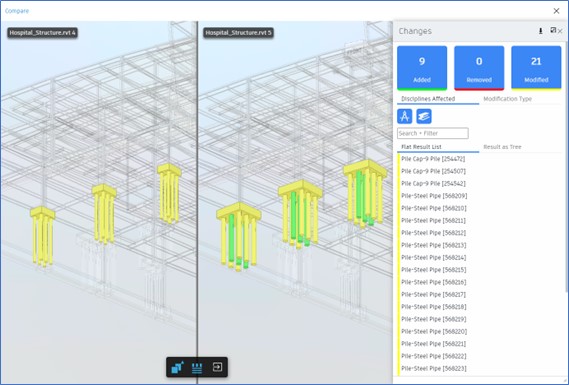Pop out the Changes panel with undock icon
The width and height of the screenshot is (569, 385).
(553, 30)
